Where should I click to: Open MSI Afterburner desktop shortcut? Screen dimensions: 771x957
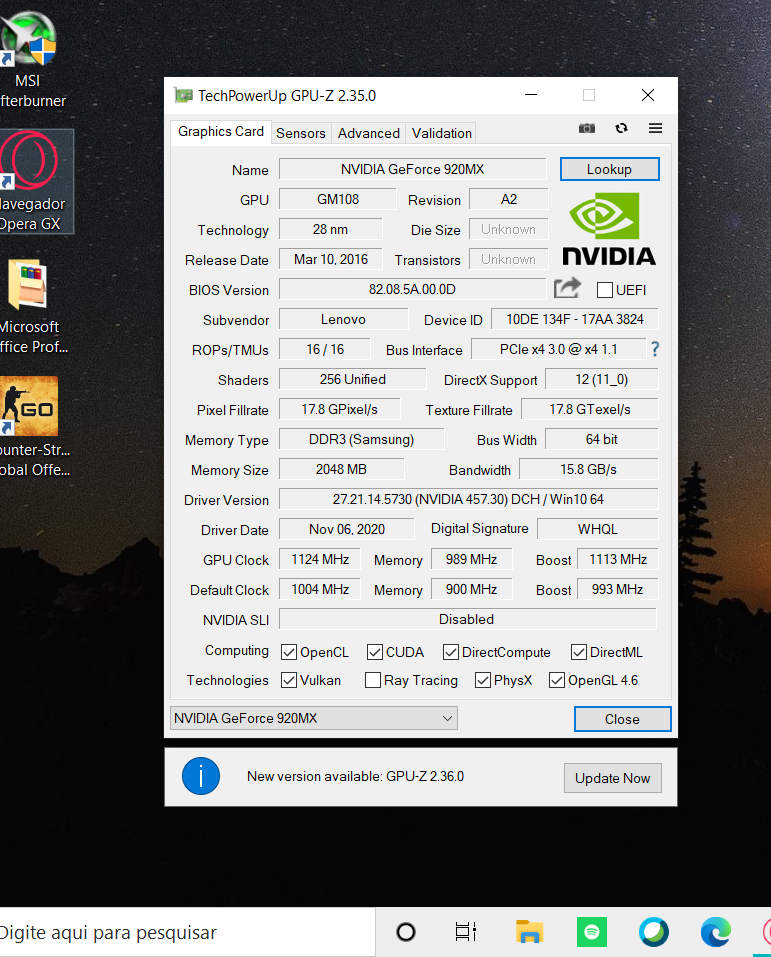tap(29, 60)
